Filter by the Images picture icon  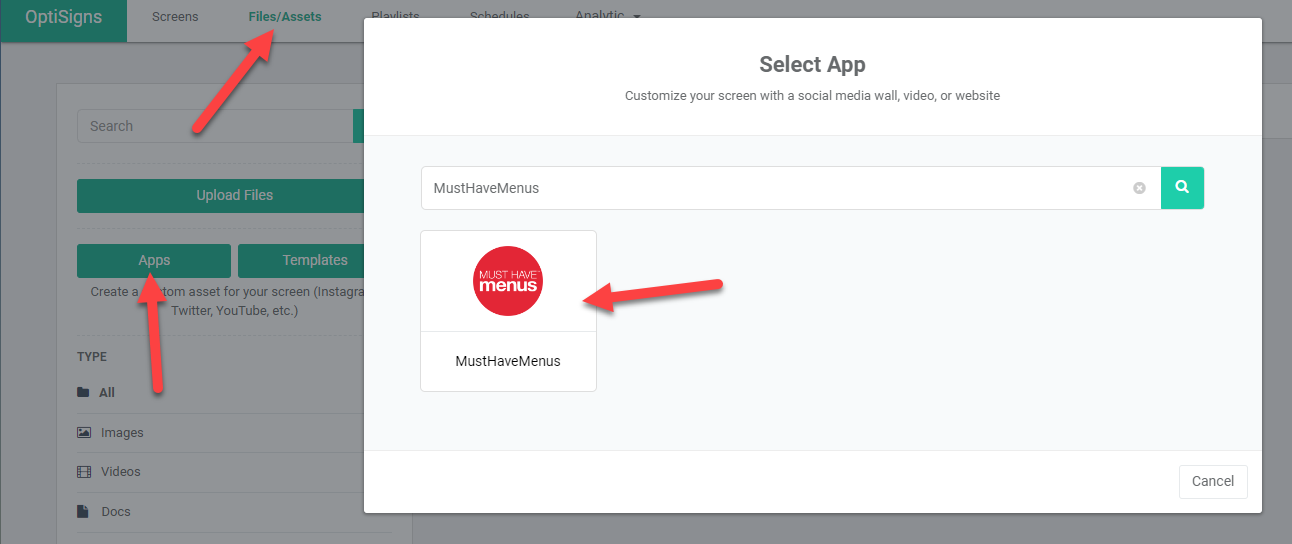pyautogui.click(x=84, y=433)
